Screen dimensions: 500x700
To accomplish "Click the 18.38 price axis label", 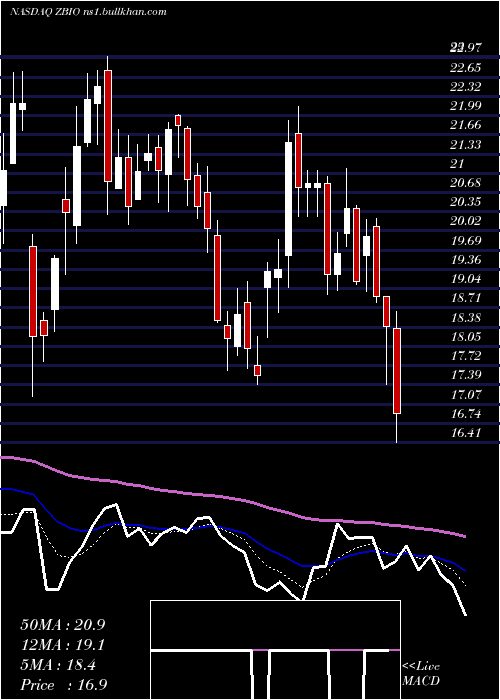I will click(466, 318).
